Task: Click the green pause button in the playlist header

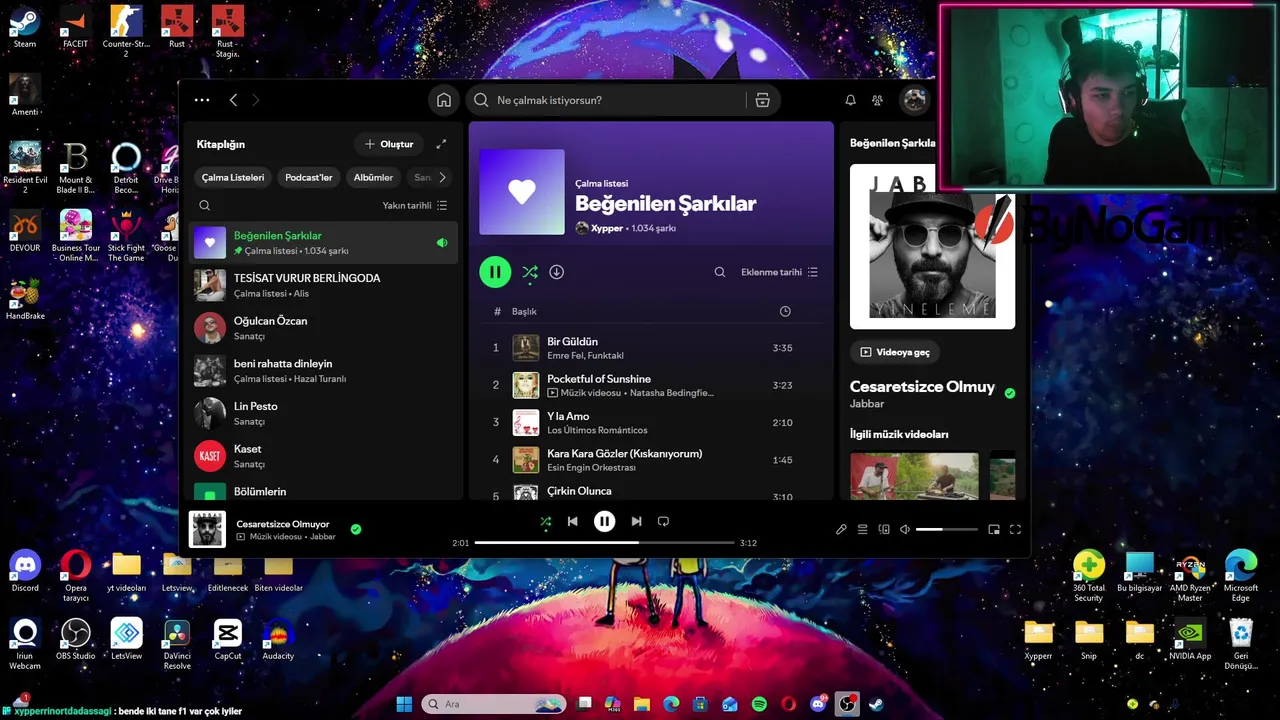Action: (495, 272)
